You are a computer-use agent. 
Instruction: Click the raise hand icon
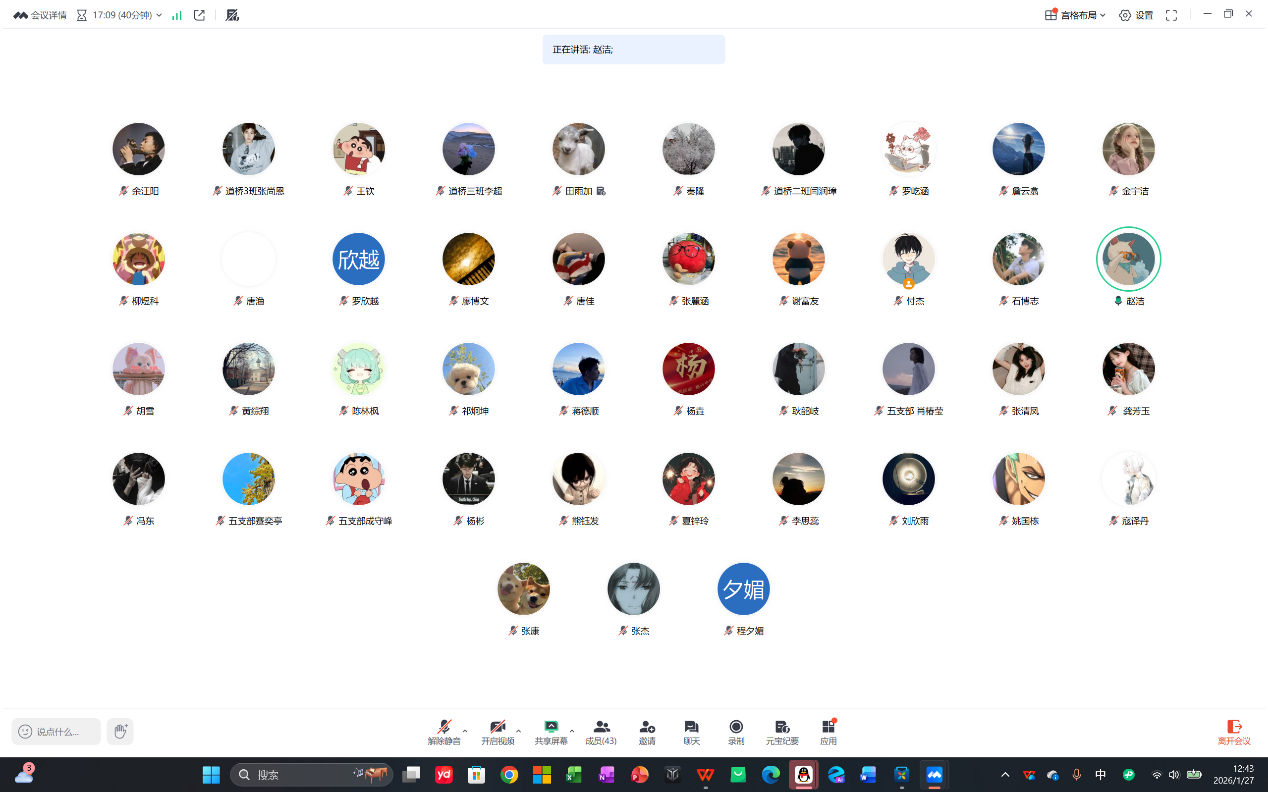[x=120, y=731]
